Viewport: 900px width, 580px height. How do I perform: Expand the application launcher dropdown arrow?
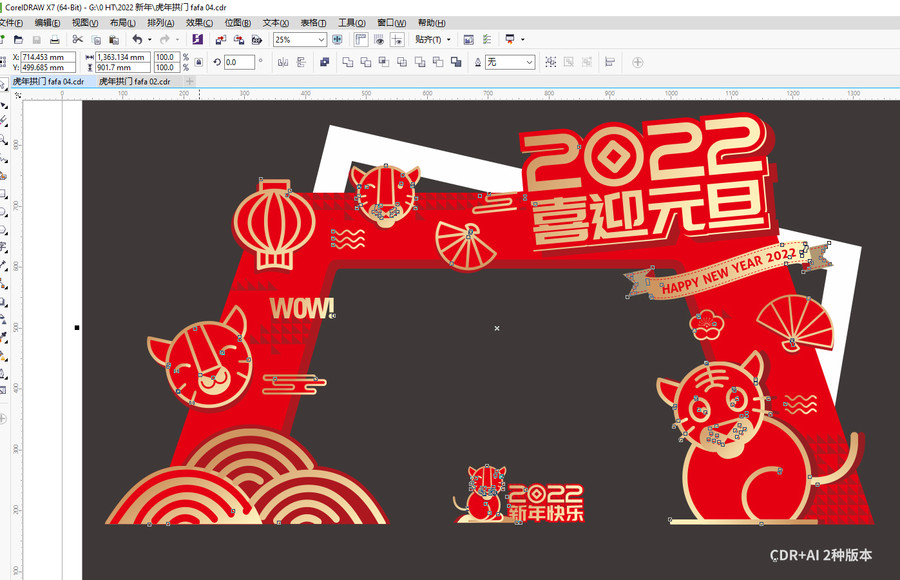point(522,40)
